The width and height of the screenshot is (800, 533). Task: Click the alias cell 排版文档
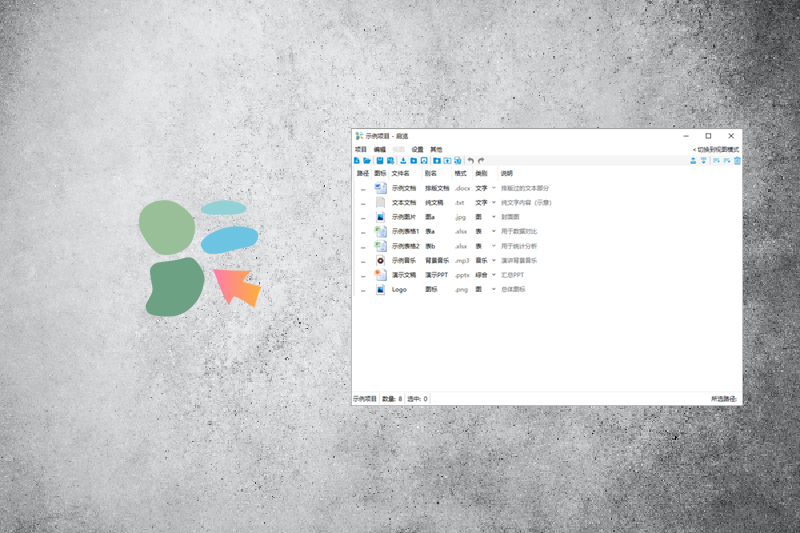[437, 188]
